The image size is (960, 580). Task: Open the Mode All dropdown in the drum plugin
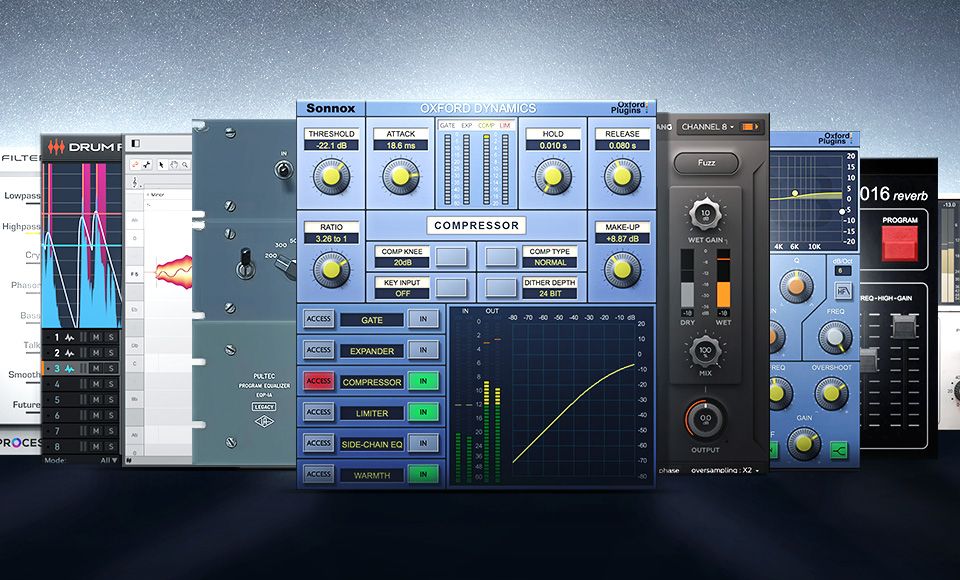tap(110, 459)
